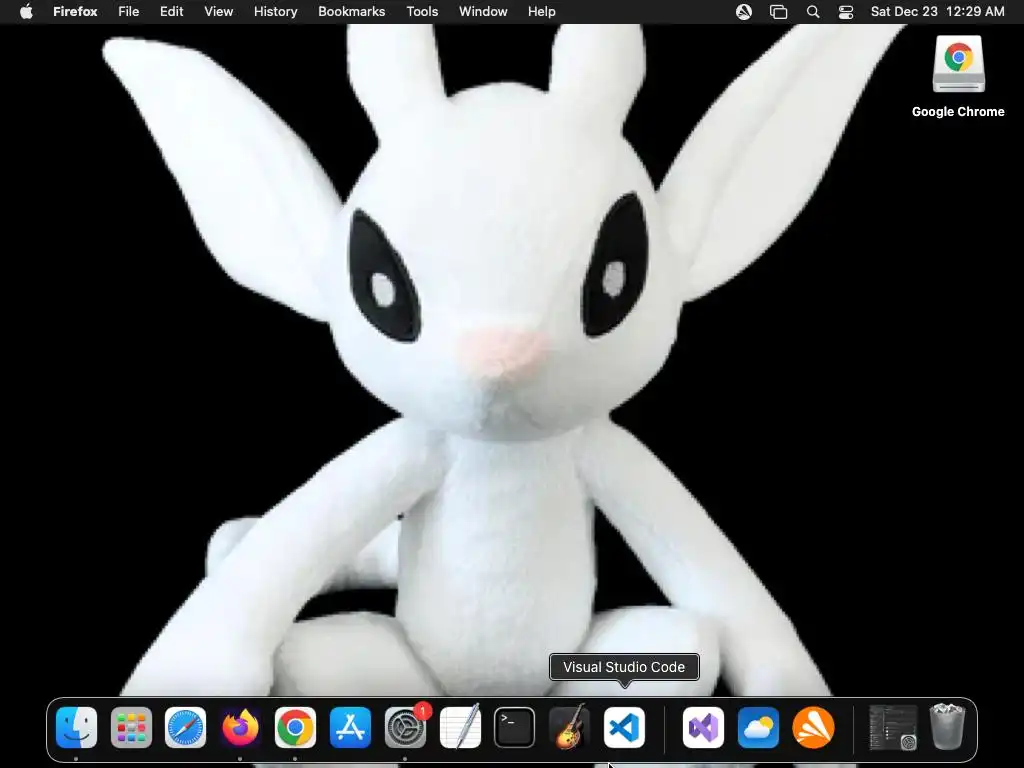Open the Firefox application menu
This screenshot has width=1024, height=768.
pyautogui.click(x=75, y=12)
